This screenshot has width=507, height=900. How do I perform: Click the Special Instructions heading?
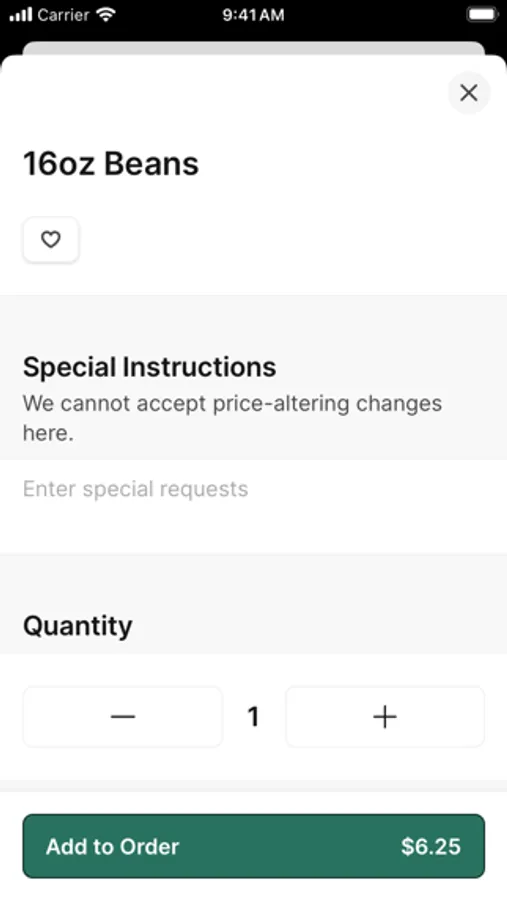[x=149, y=367]
